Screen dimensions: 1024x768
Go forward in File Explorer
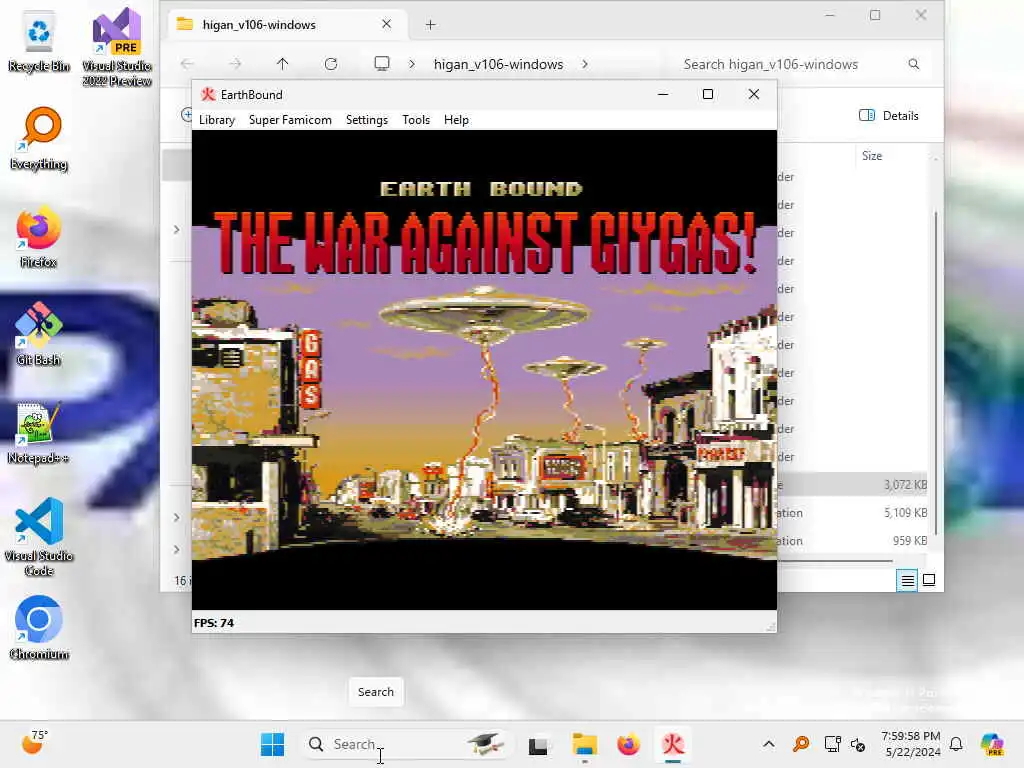pos(235,64)
